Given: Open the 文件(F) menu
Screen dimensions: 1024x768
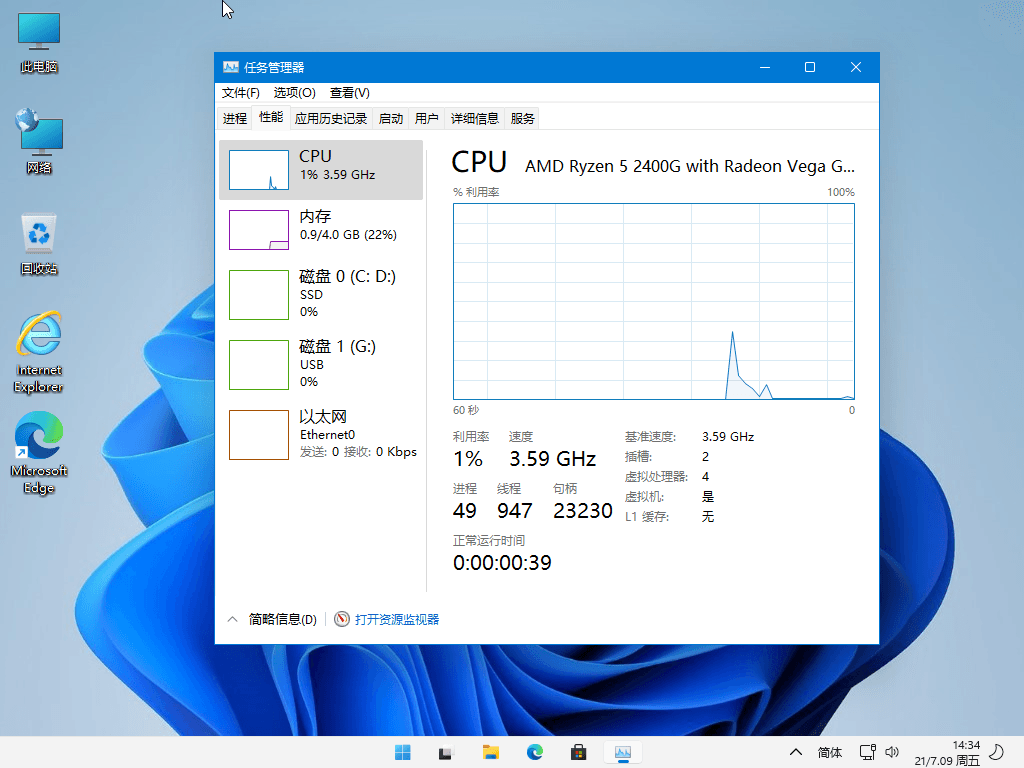Looking at the screenshot, I should click(240, 93).
